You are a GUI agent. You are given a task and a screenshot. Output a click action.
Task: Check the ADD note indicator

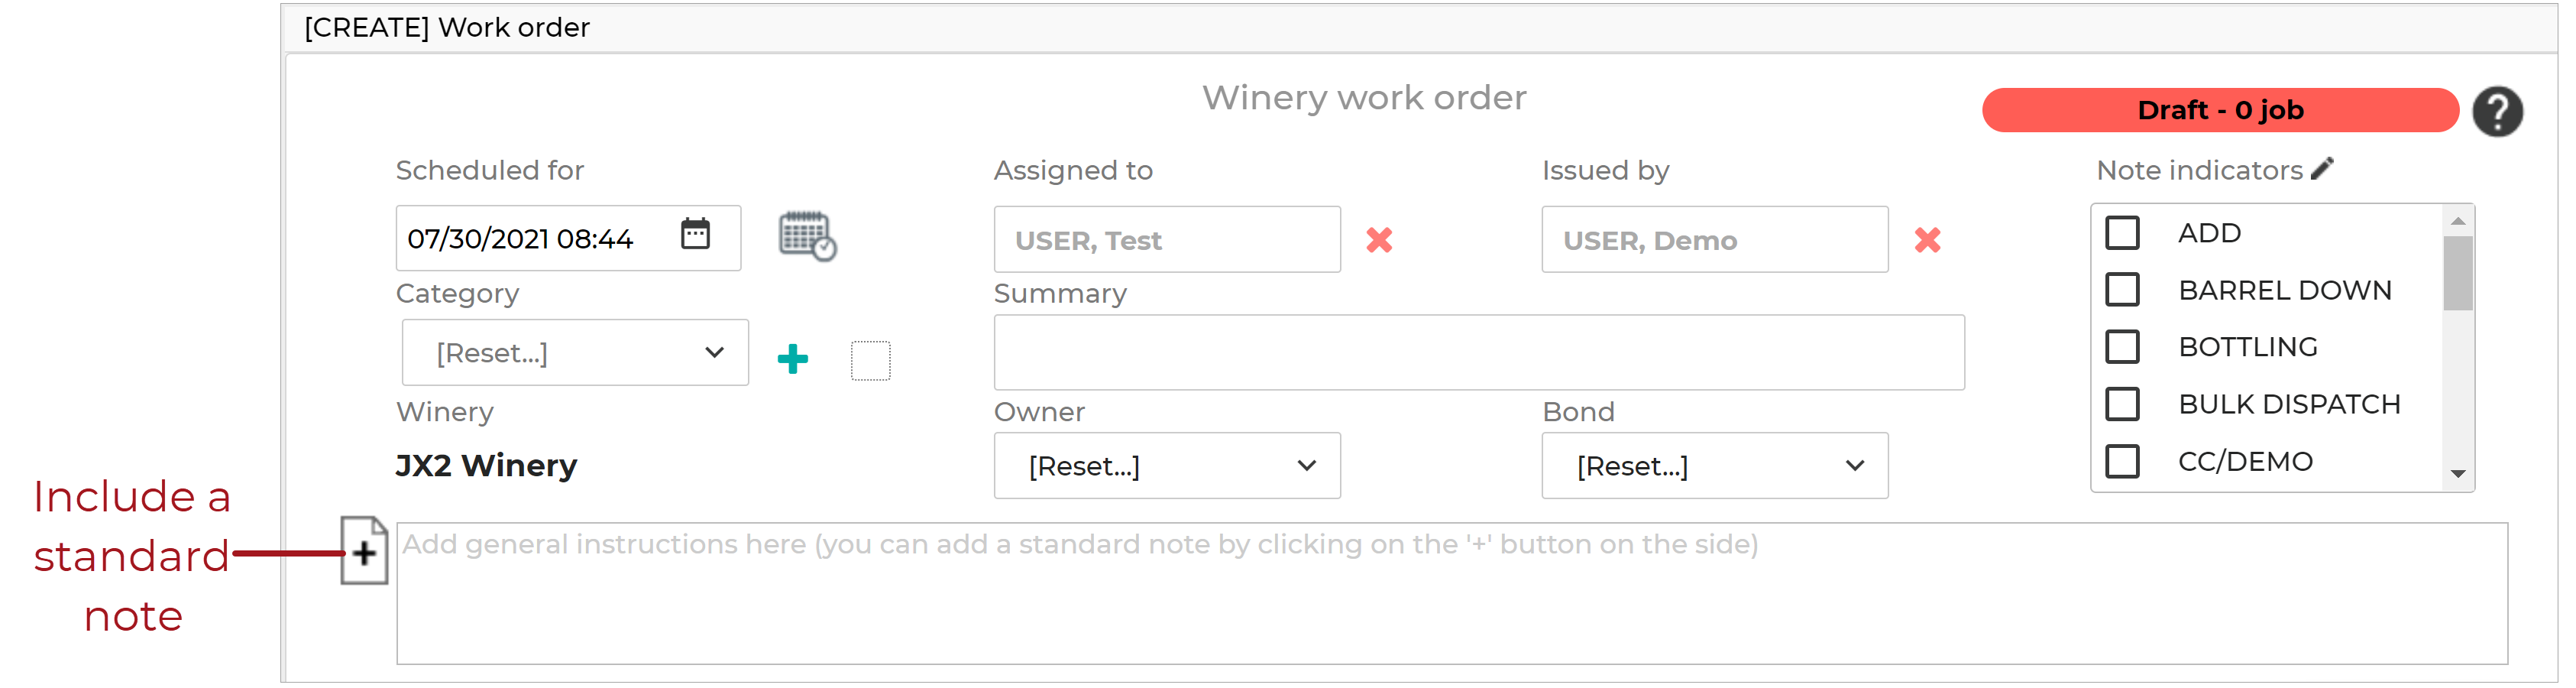pos(2122,233)
